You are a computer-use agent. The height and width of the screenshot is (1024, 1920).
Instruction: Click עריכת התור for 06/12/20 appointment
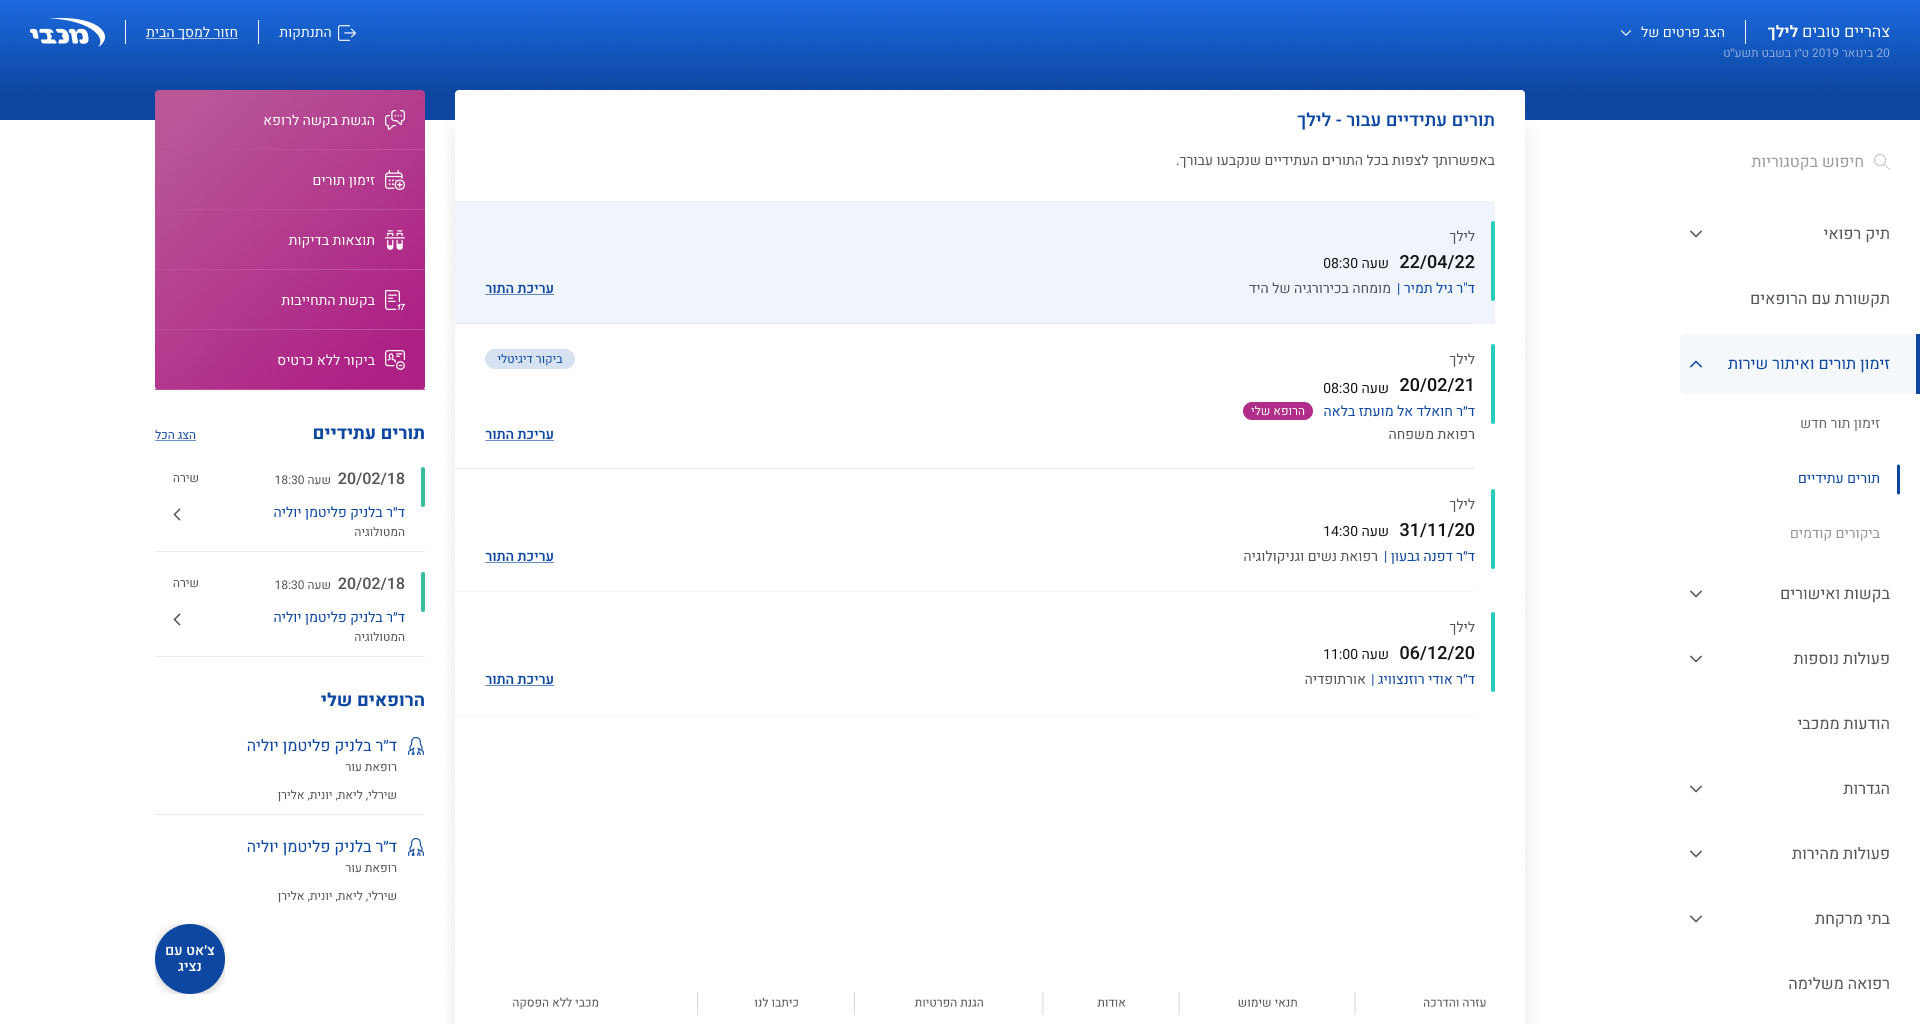(519, 680)
